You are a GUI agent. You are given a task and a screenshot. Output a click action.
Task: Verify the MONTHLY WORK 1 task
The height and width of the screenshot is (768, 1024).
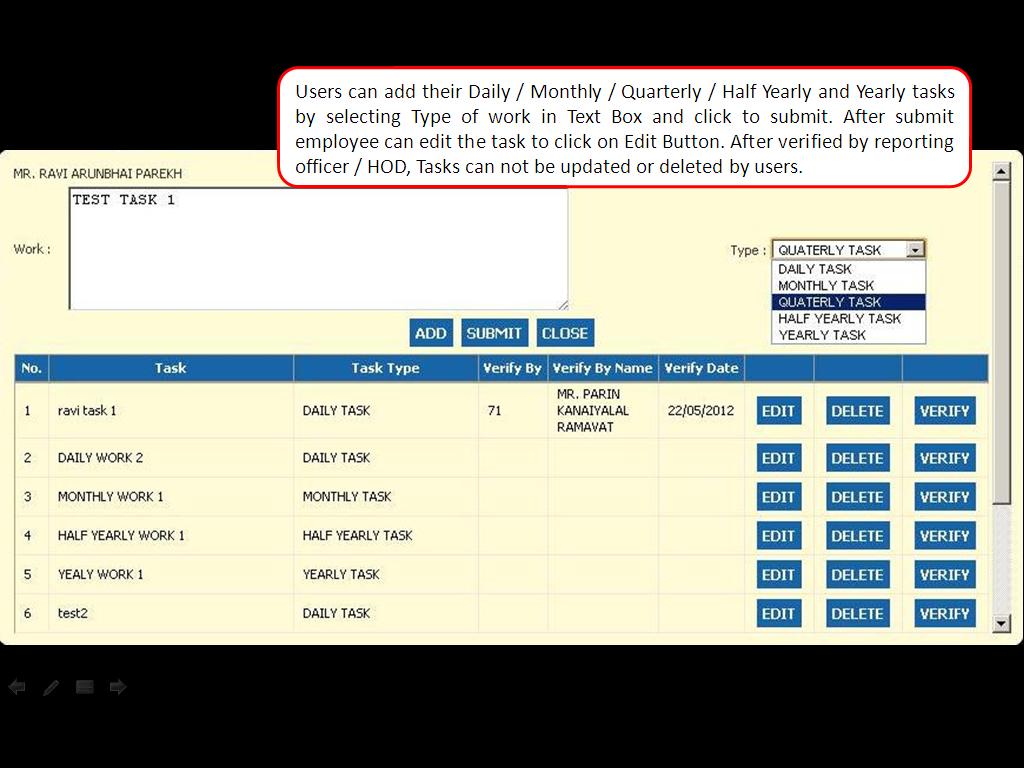944,497
